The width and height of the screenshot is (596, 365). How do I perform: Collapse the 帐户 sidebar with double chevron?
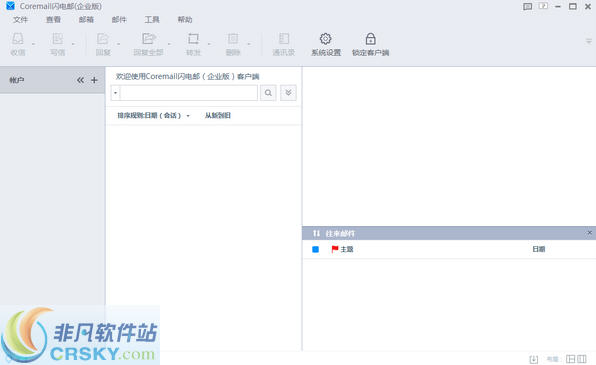(80, 80)
